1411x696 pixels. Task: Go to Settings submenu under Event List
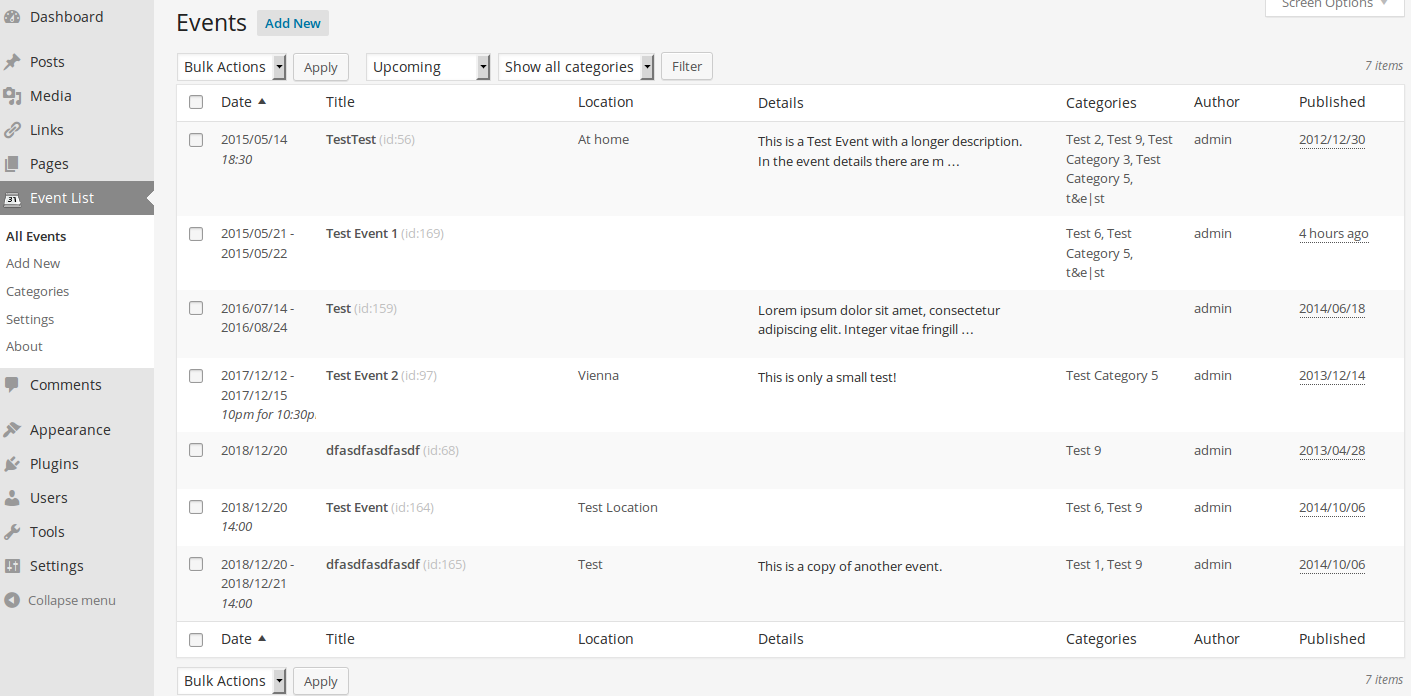[30, 320]
